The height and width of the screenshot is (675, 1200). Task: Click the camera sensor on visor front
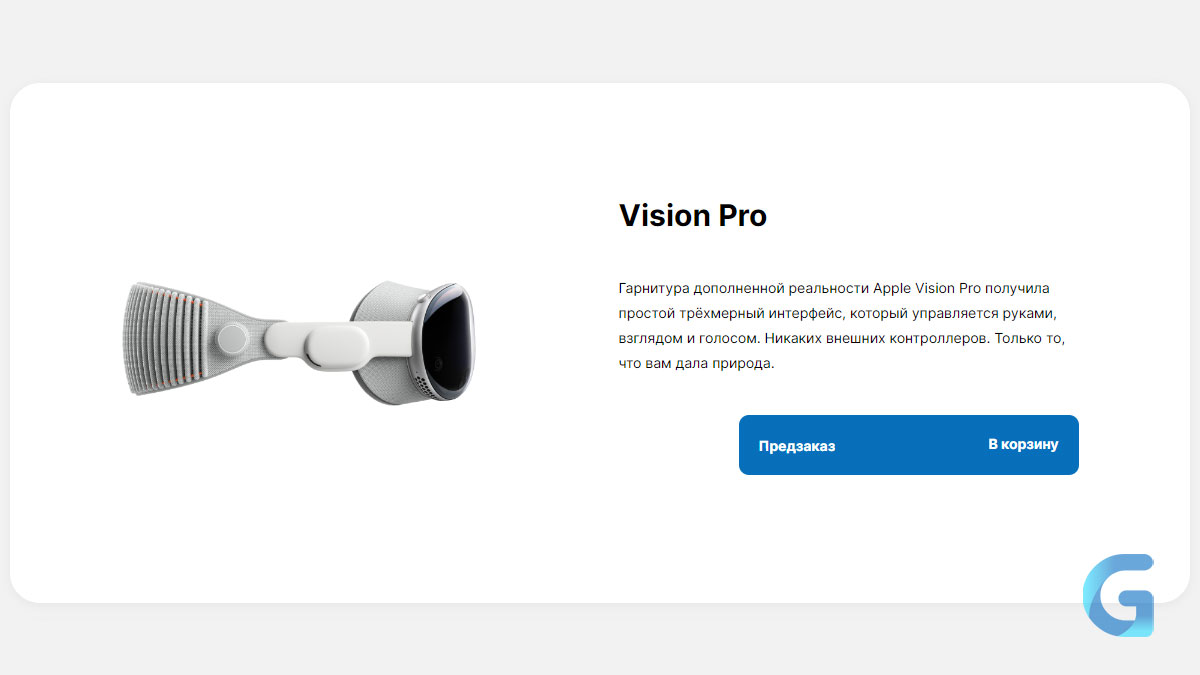point(438,363)
